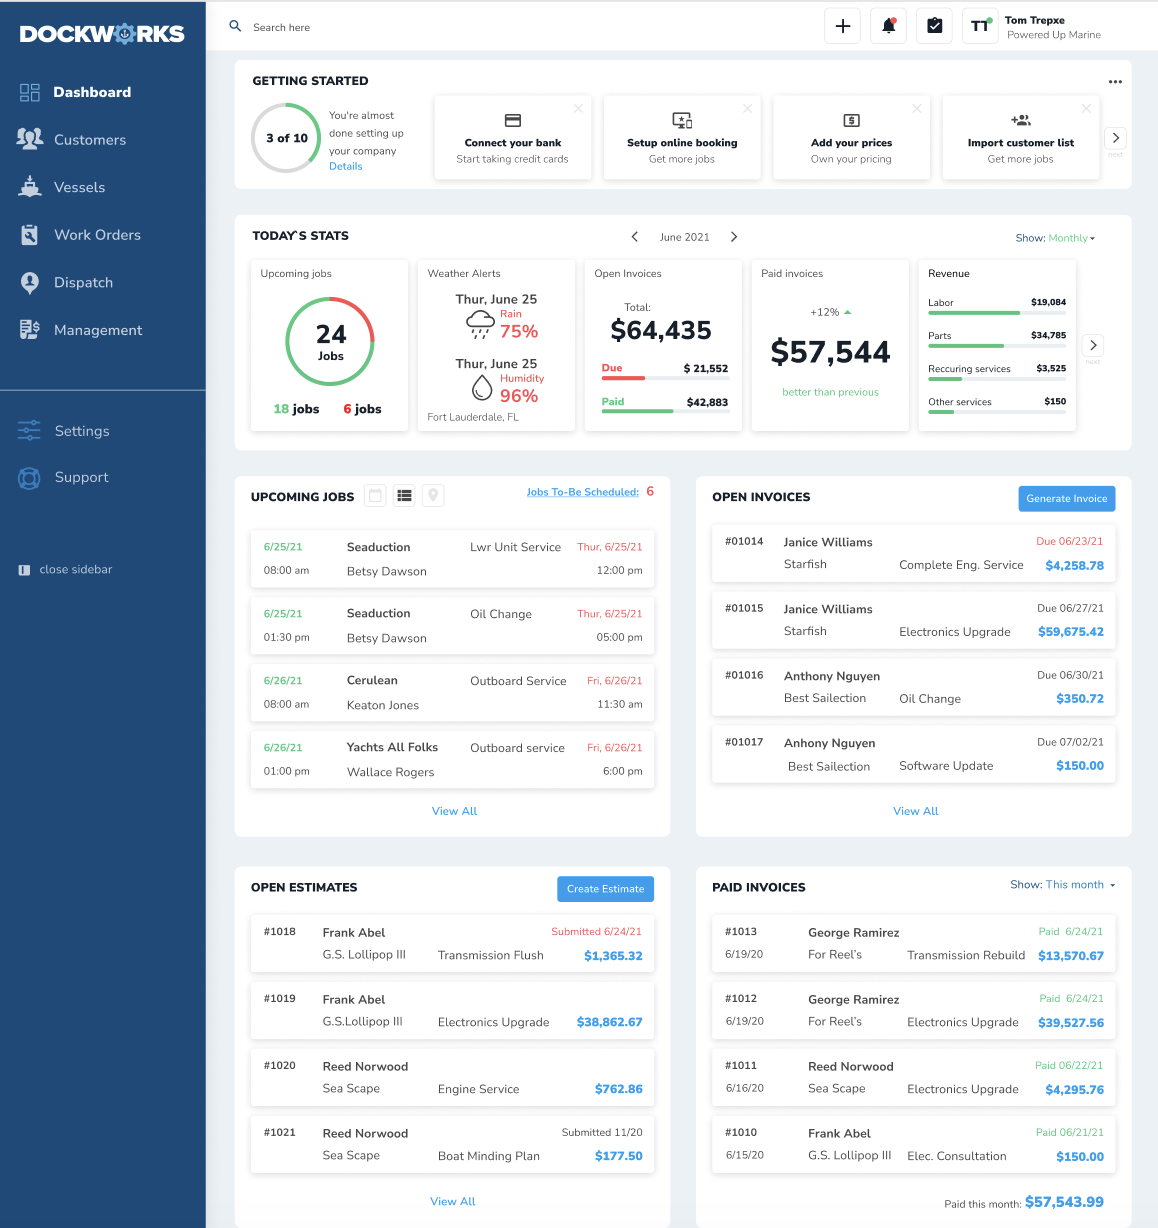Select the list view icon in Upcoming Jobs

pos(404,495)
